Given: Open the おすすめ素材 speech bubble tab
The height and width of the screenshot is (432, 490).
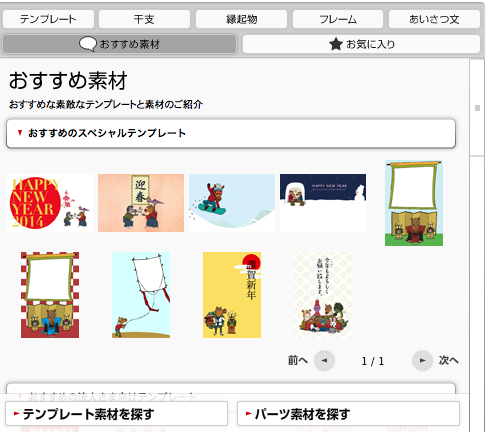Looking at the screenshot, I should click(x=119, y=44).
